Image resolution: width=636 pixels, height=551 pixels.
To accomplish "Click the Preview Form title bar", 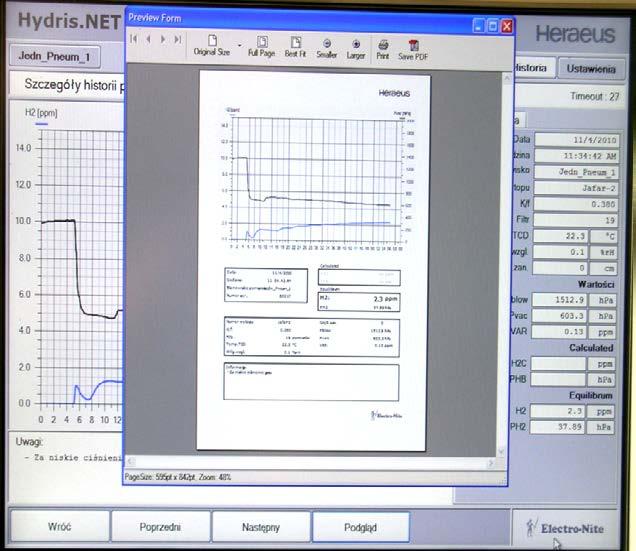I will [x=298, y=19].
